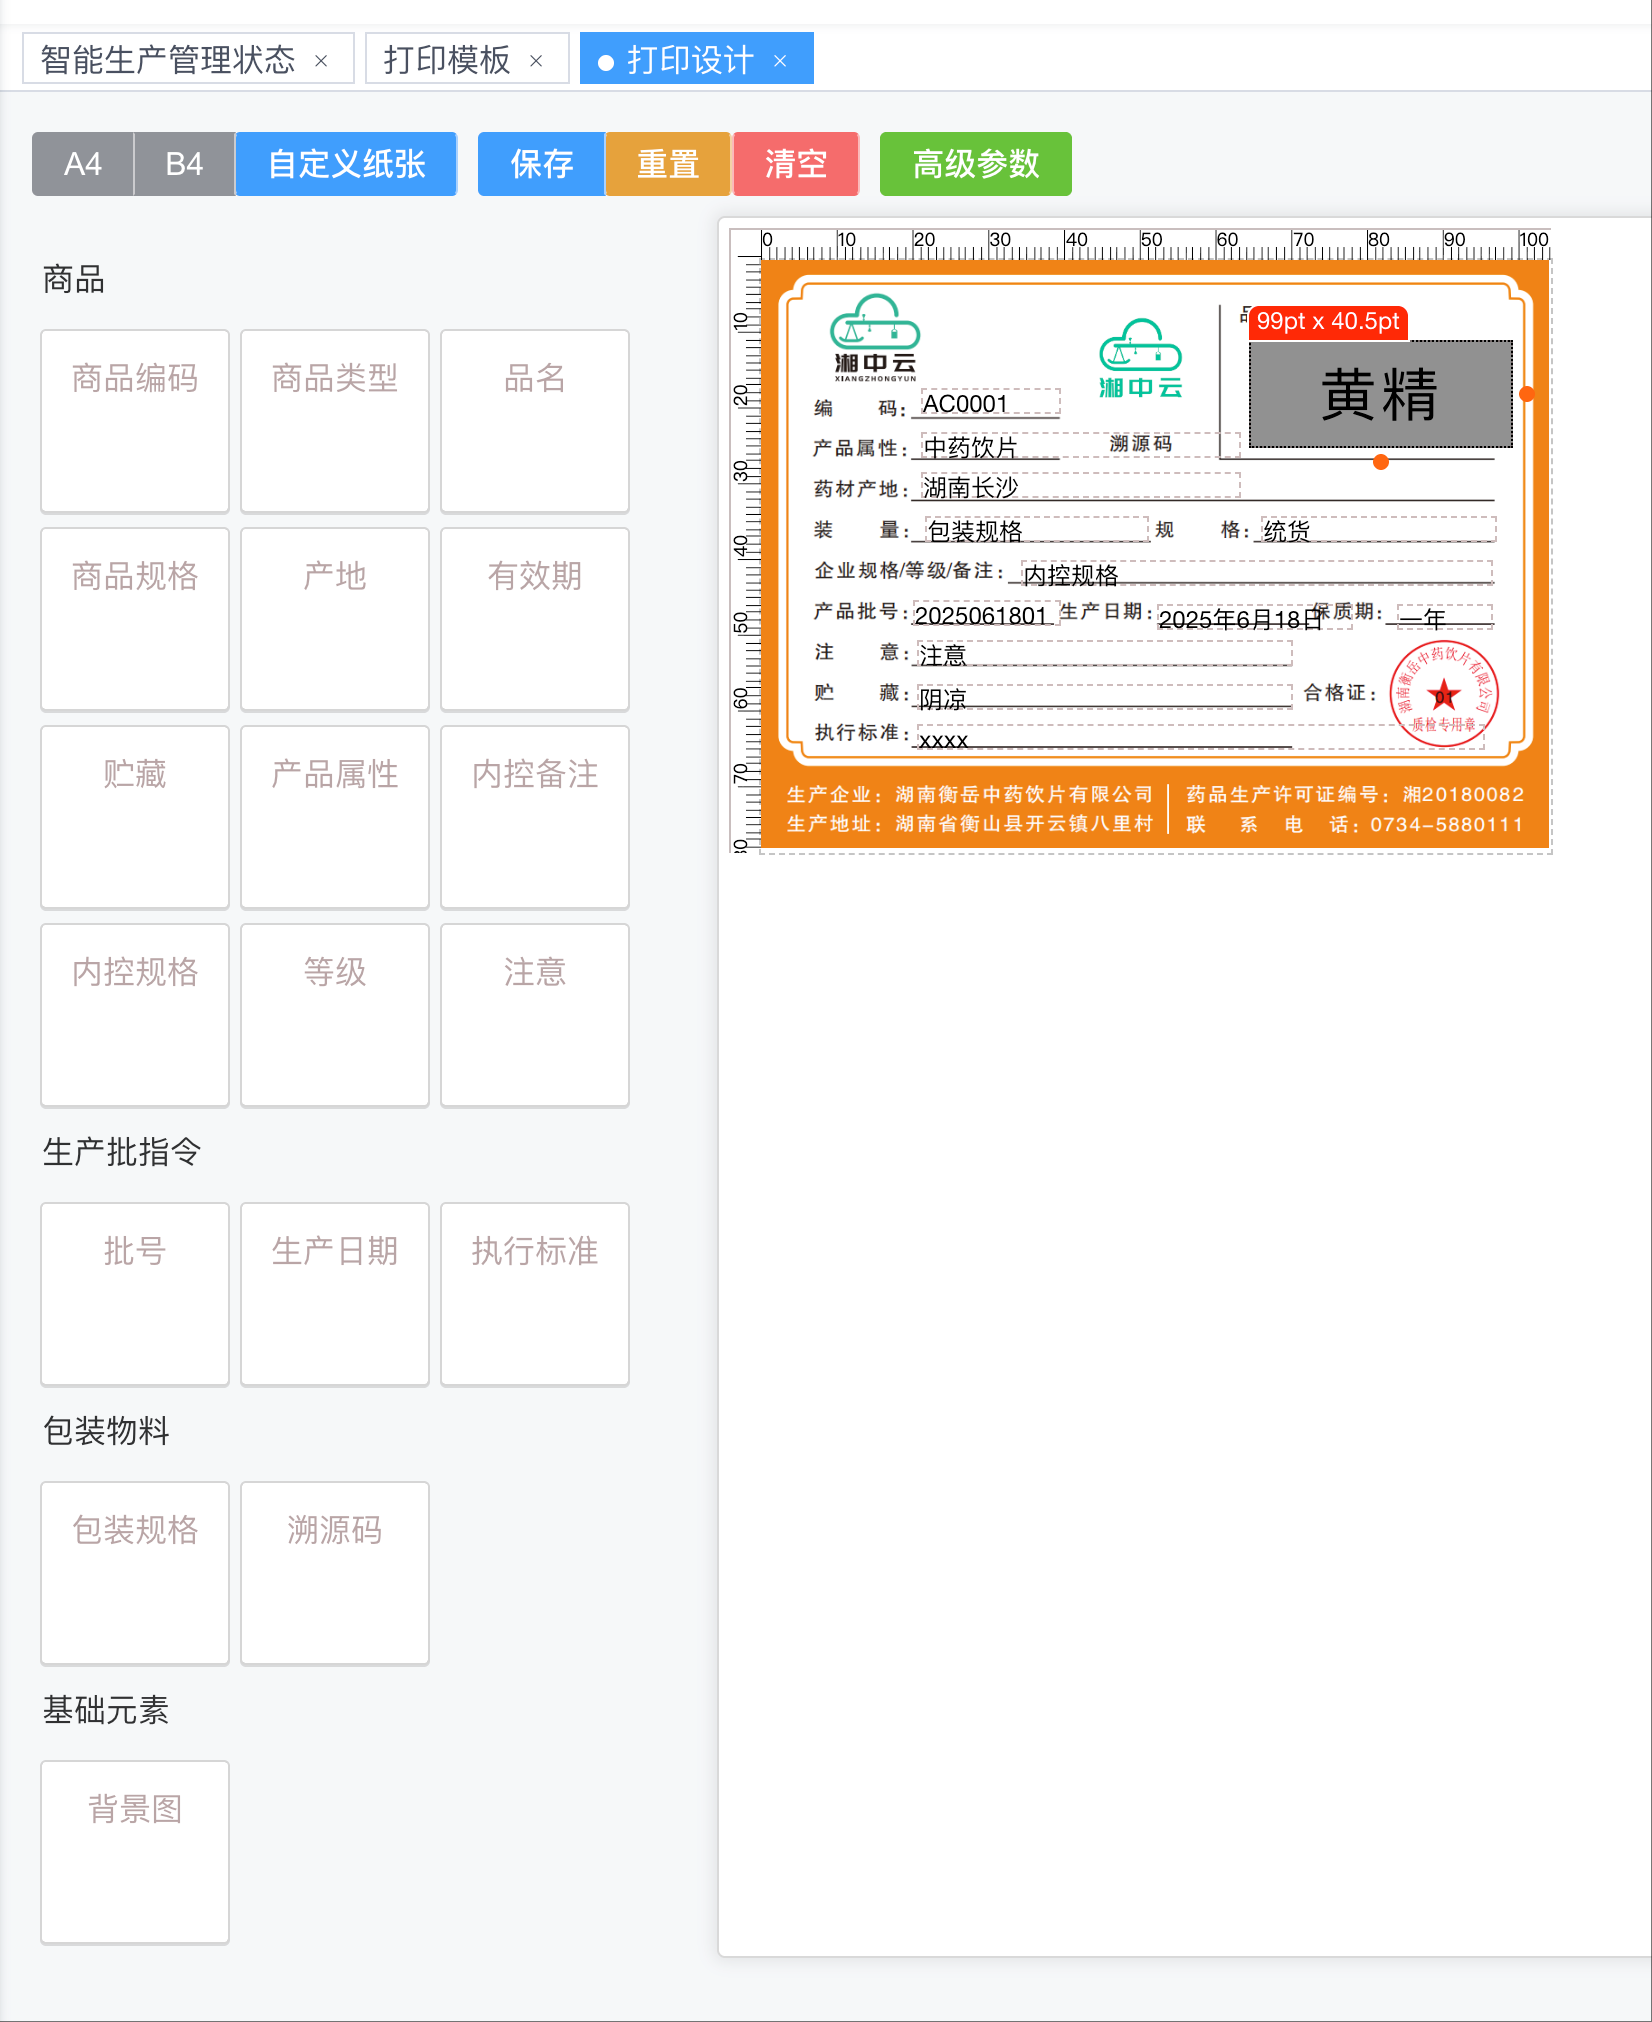Select the xxxx standard field
This screenshot has width=1652, height=2022.
(x=1200, y=738)
